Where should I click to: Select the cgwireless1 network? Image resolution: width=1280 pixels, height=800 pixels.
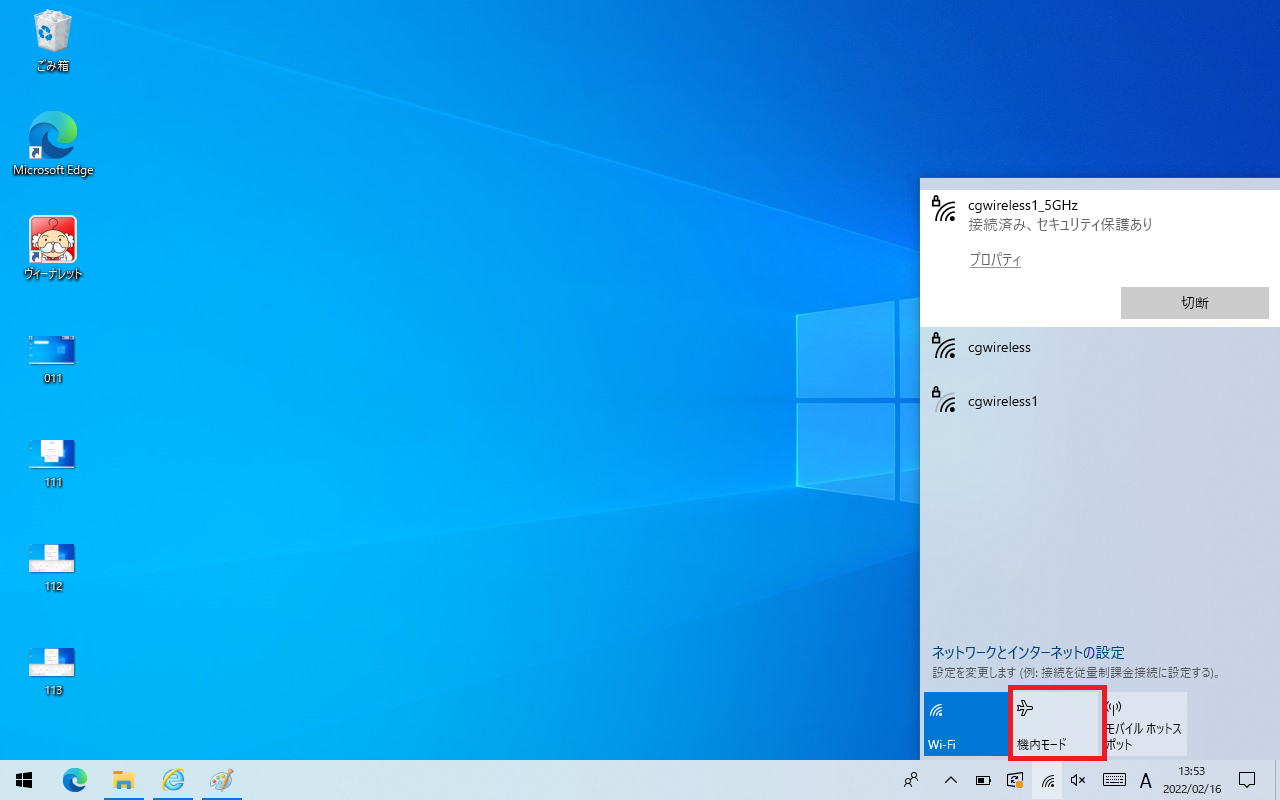(1100, 402)
